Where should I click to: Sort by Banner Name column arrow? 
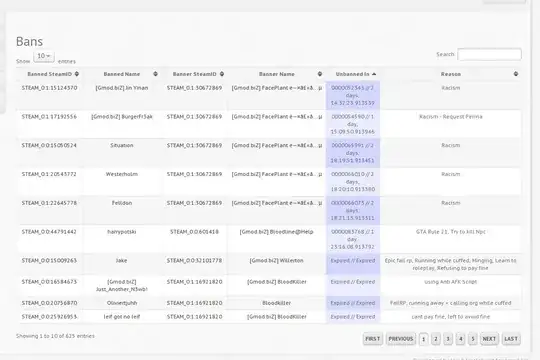[320, 74]
